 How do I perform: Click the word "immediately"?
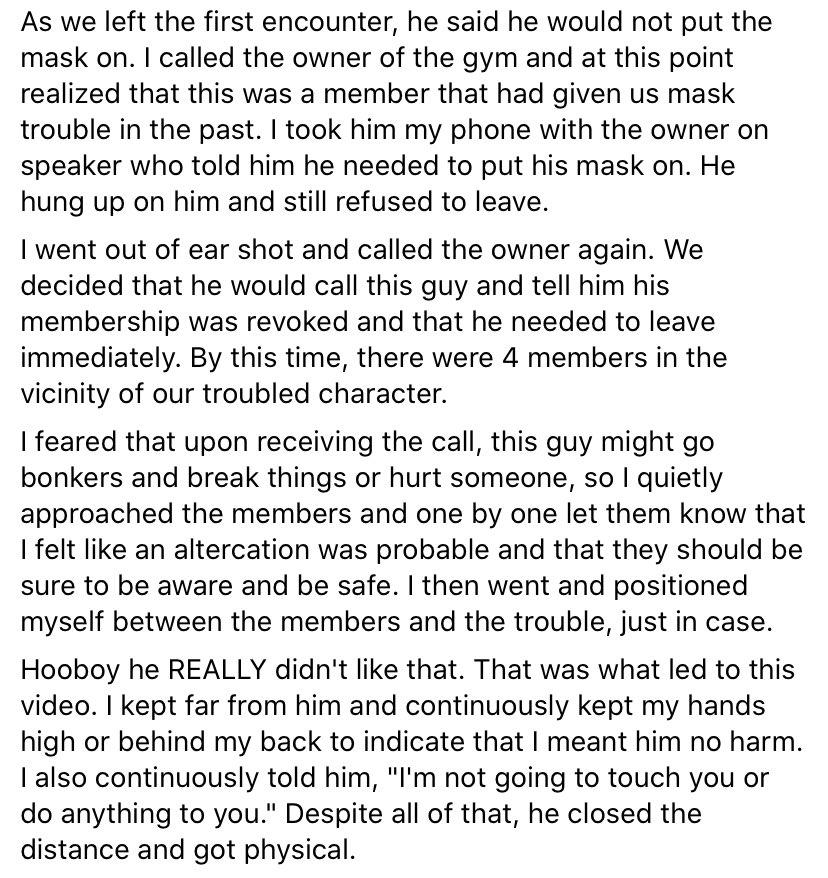point(100,359)
